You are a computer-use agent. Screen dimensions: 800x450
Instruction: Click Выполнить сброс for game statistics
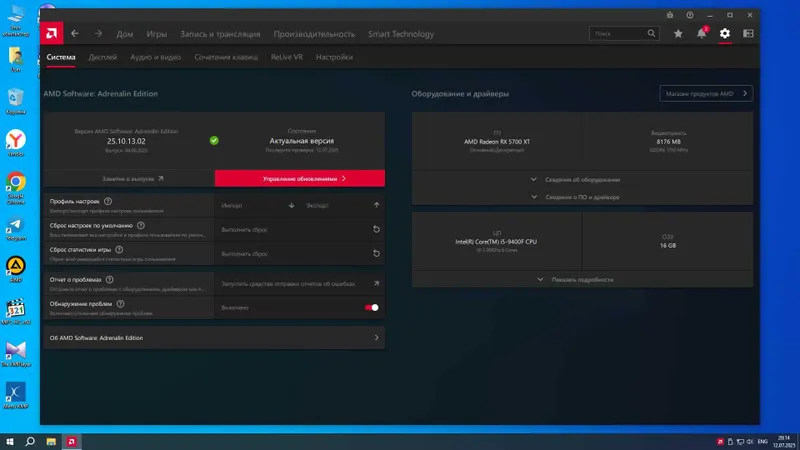click(299, 254)
